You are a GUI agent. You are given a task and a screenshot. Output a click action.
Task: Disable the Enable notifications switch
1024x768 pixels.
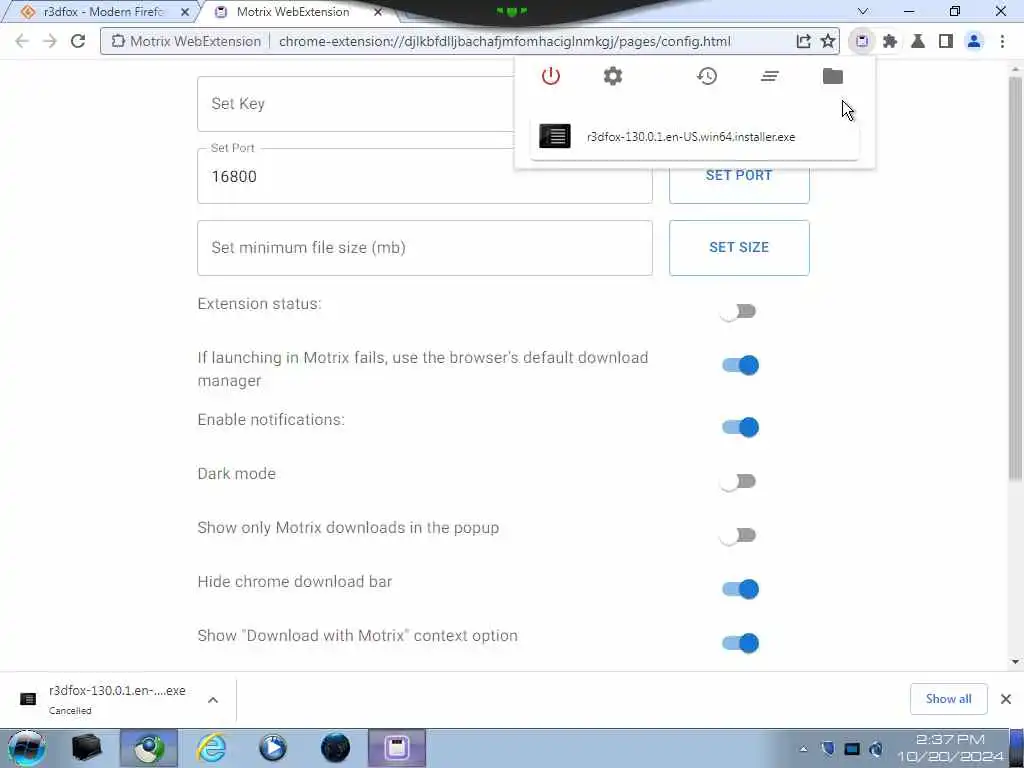coord(740,427)
